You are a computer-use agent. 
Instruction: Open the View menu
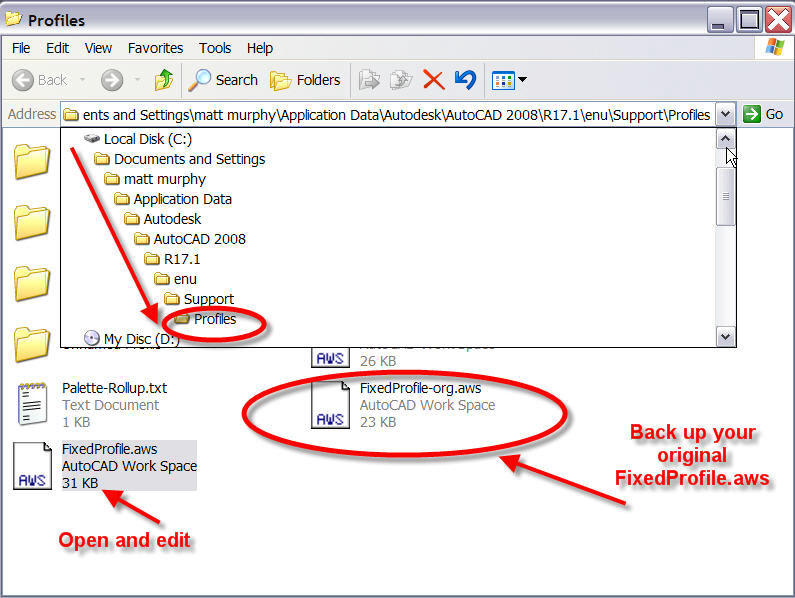(98, 48)
